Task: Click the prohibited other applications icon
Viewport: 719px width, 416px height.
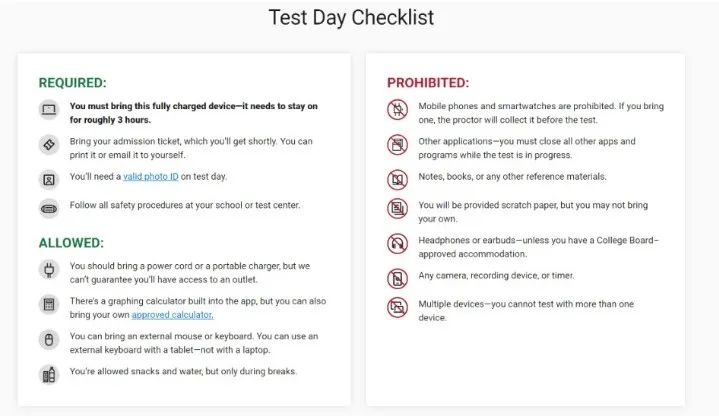Action: [398, 145]
